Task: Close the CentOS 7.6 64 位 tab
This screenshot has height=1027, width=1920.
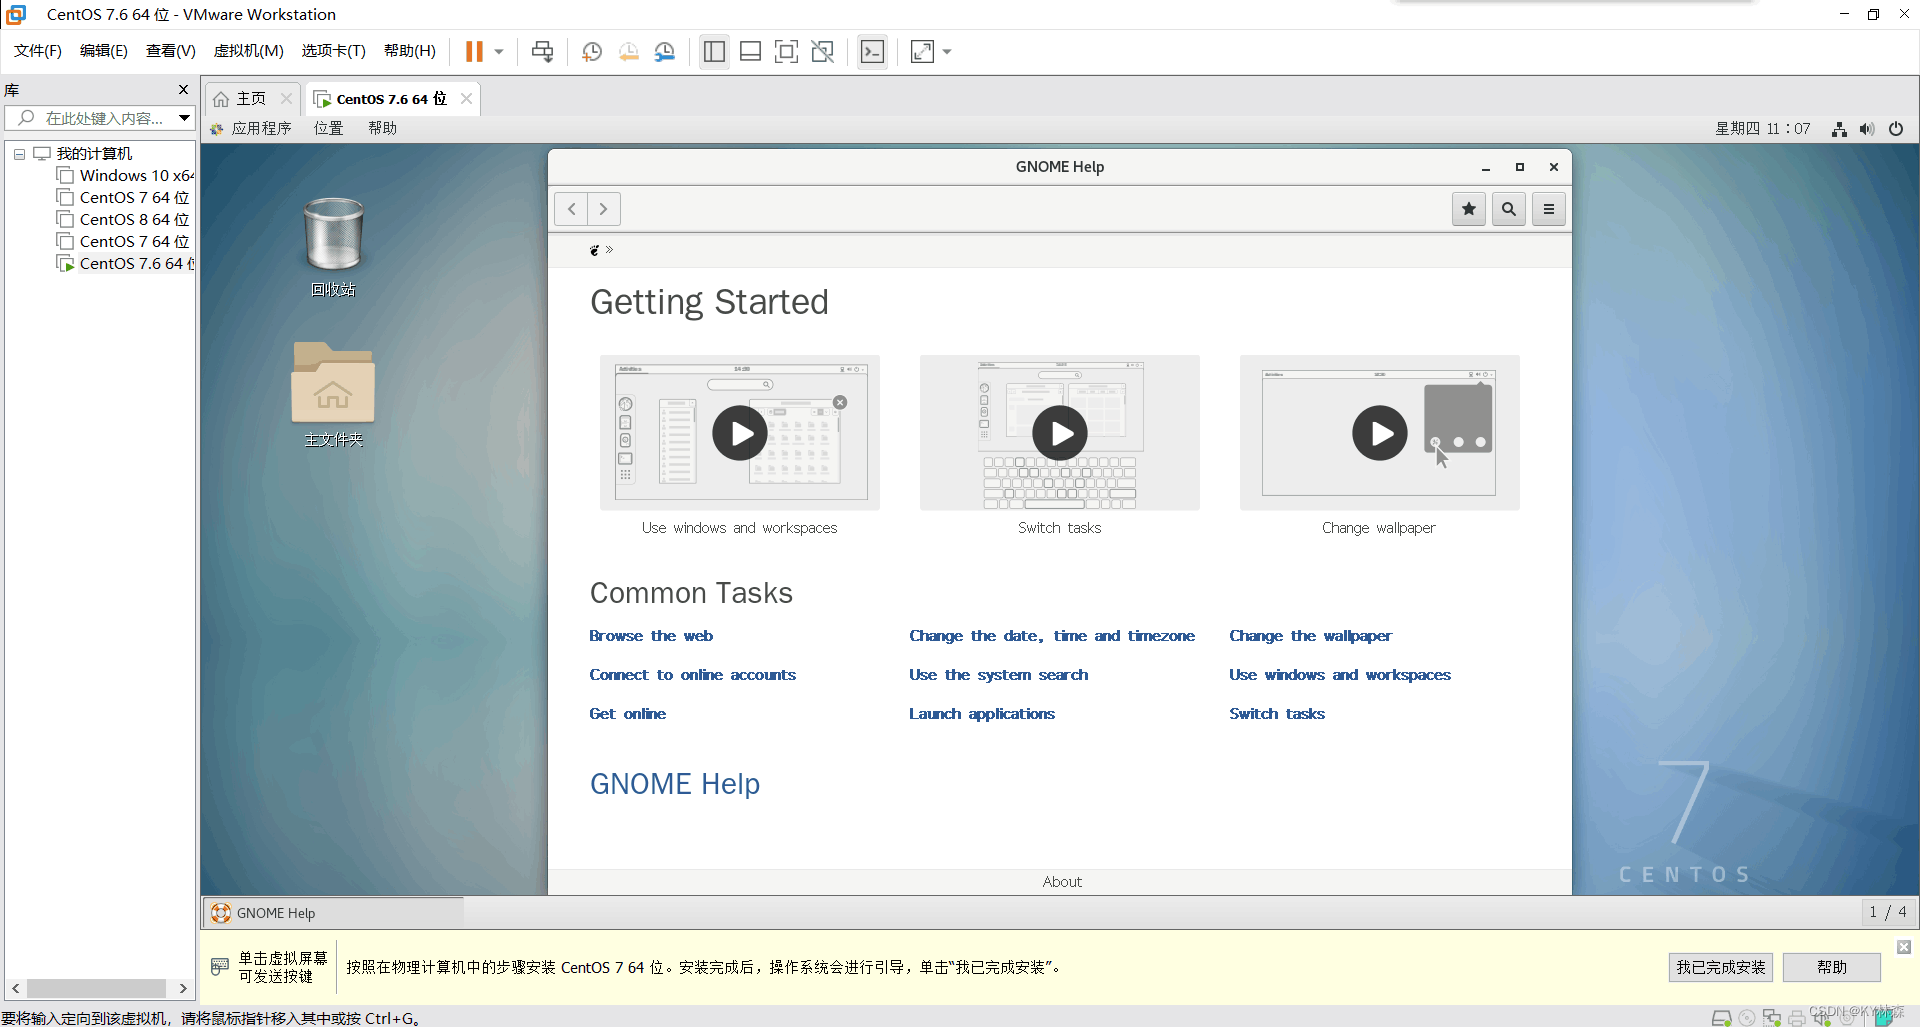Action: click(466, 98)
